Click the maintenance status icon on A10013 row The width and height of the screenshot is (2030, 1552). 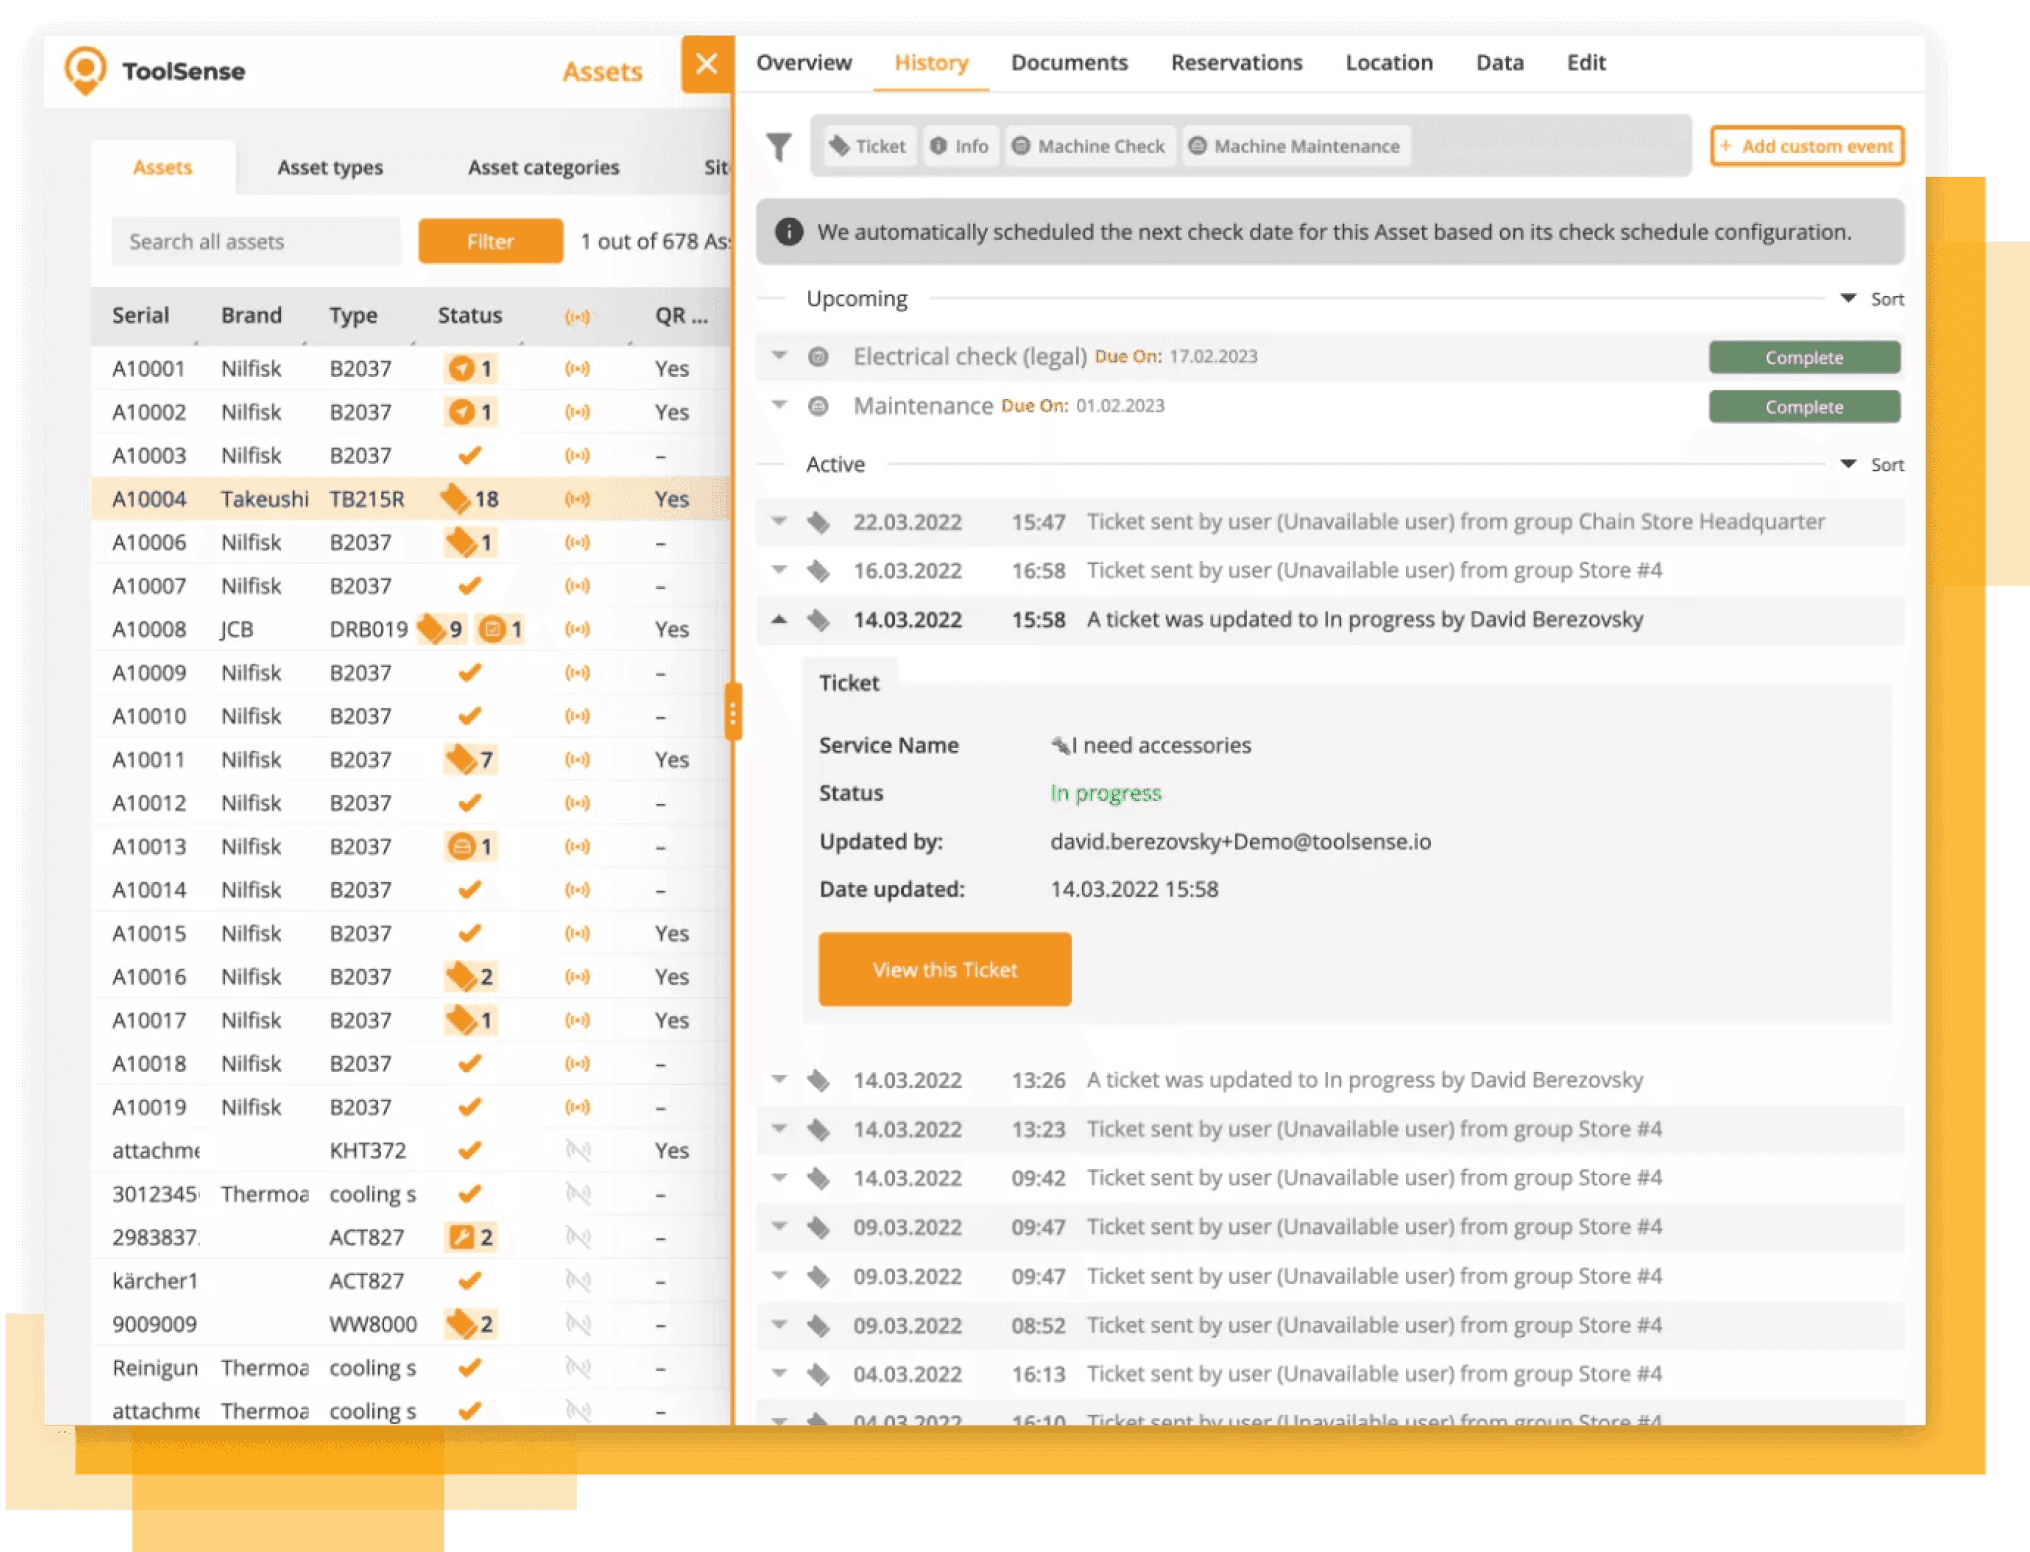461,847
